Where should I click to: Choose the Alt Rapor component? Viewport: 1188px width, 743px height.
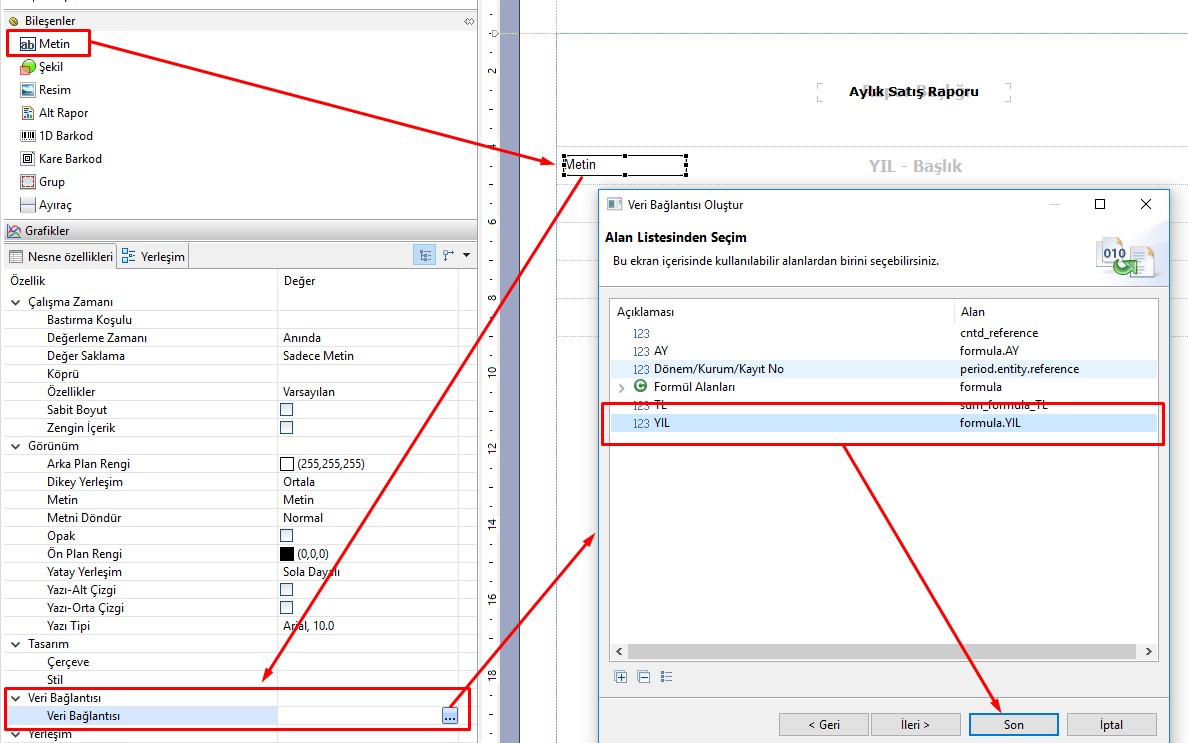(63, 113)
